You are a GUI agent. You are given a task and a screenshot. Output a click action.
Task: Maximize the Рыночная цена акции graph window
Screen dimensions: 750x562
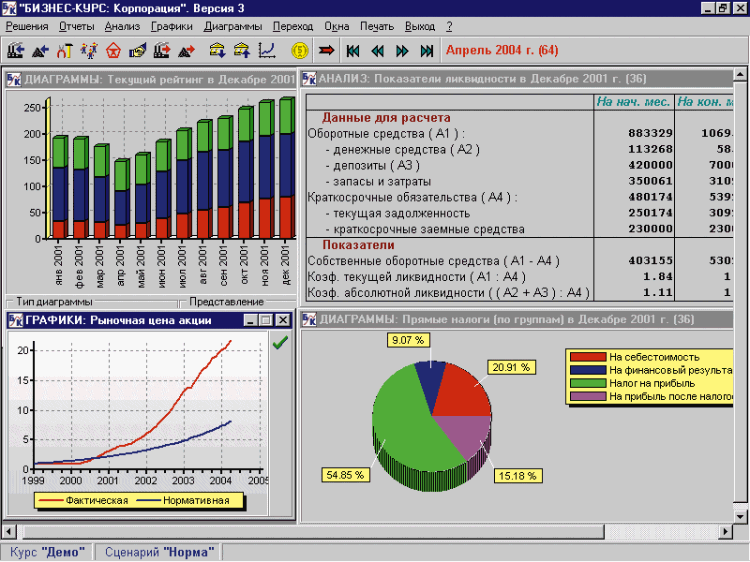point(267,320)
